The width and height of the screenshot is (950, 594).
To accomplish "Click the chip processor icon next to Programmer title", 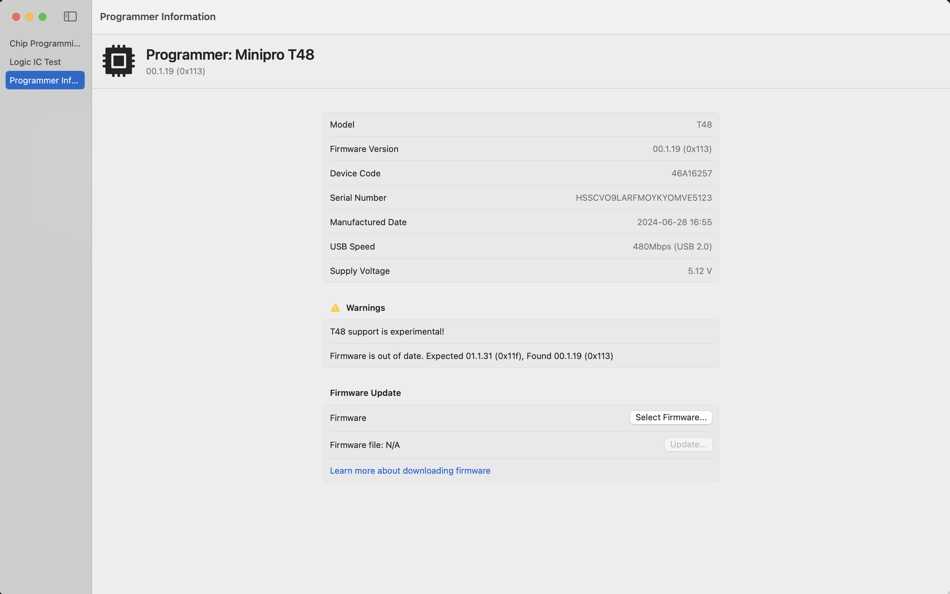I will (119, 61).
